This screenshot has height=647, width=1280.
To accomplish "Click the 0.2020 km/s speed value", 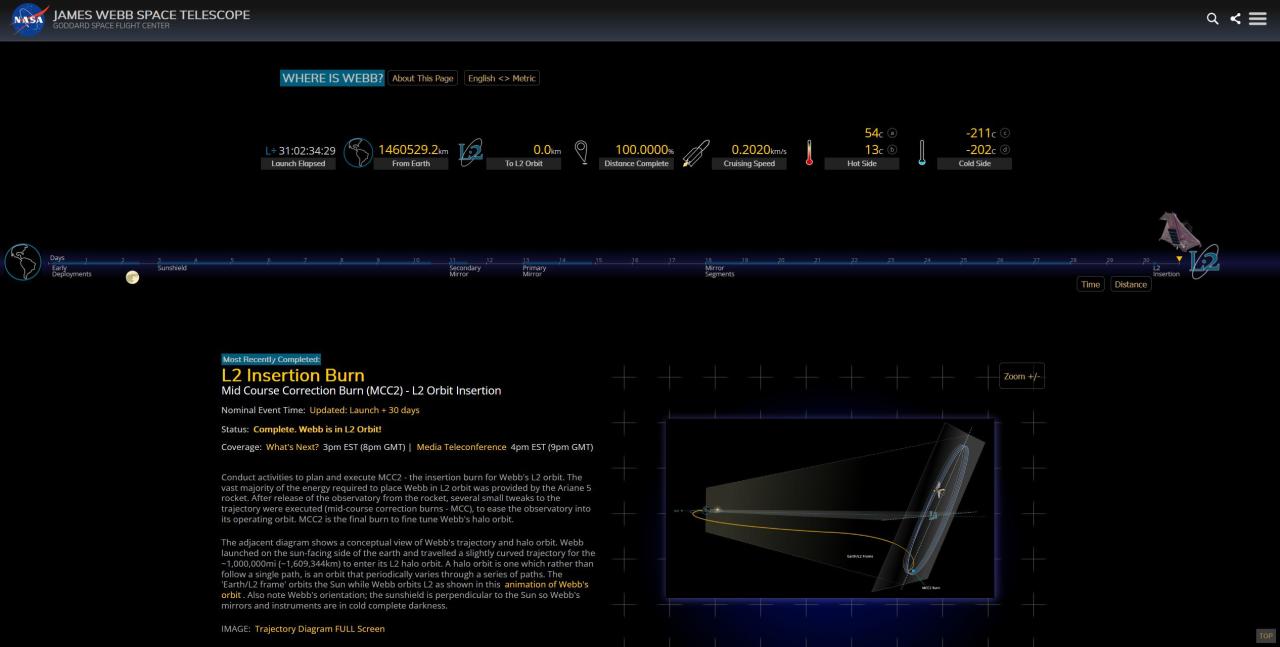I will coord(759,150).
